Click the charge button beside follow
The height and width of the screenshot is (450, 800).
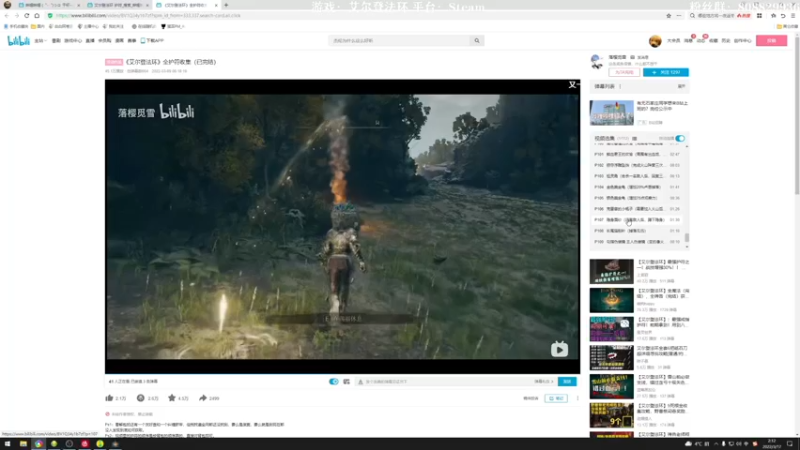click(x=624, y=72)
